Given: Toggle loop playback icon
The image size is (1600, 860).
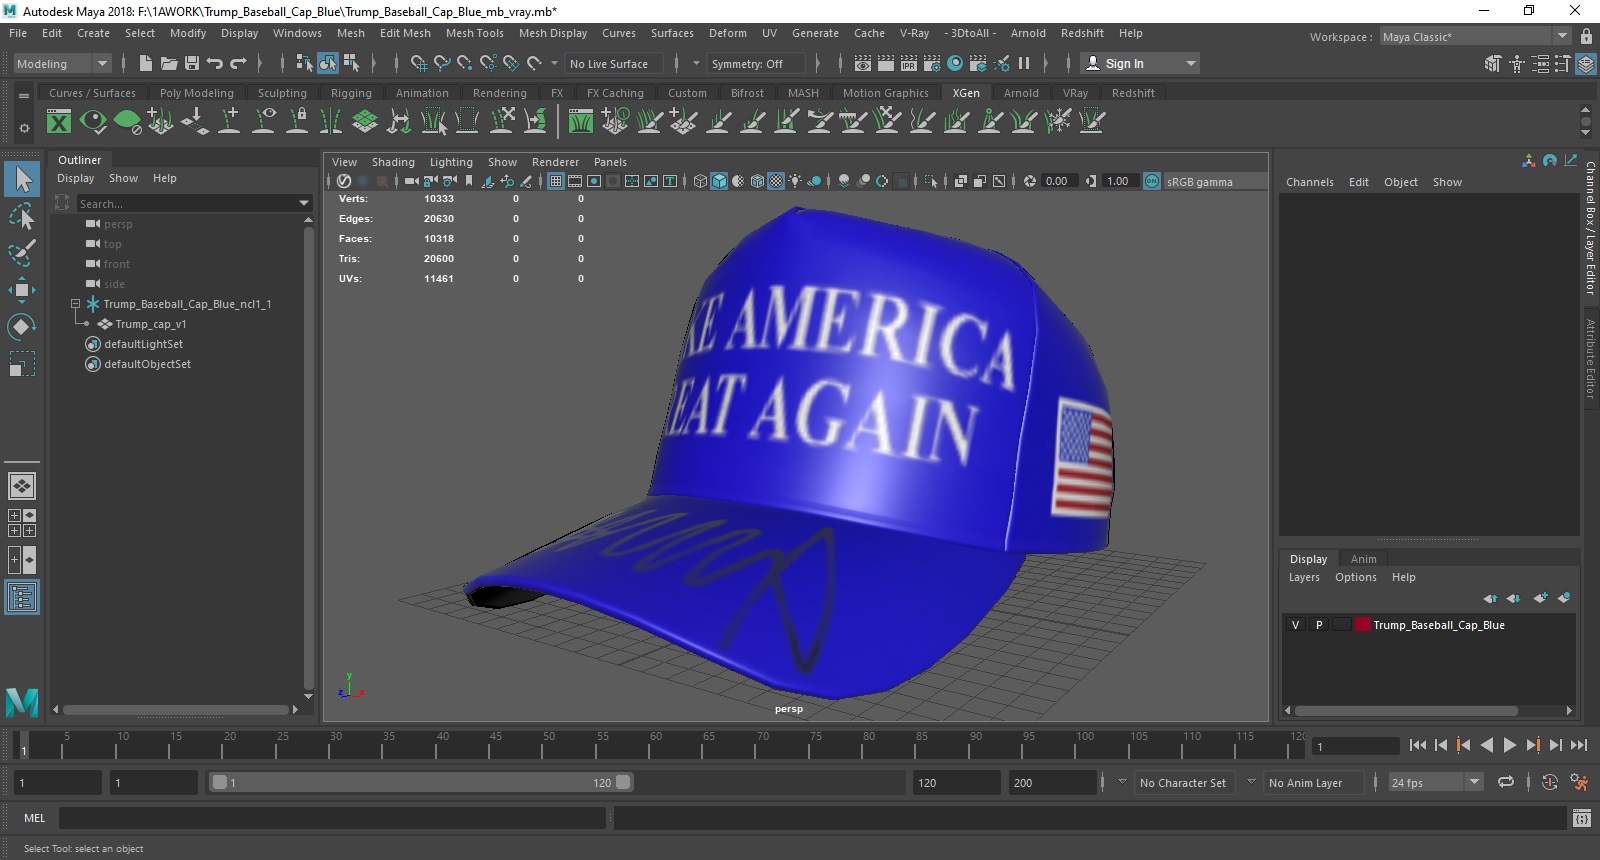Looking at the screenshot, I should tap(1506, 782).
